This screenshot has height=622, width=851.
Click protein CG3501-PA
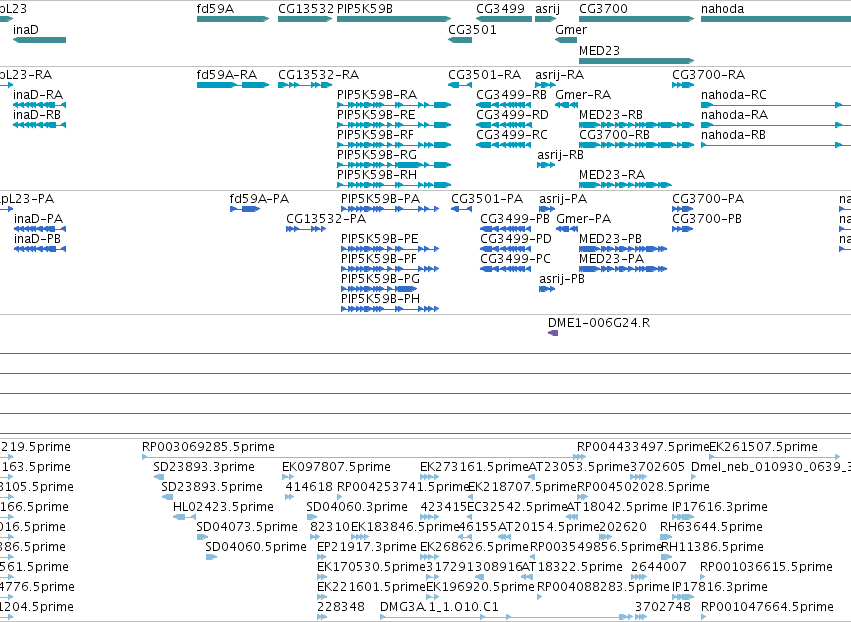click(x=461, y=209)
